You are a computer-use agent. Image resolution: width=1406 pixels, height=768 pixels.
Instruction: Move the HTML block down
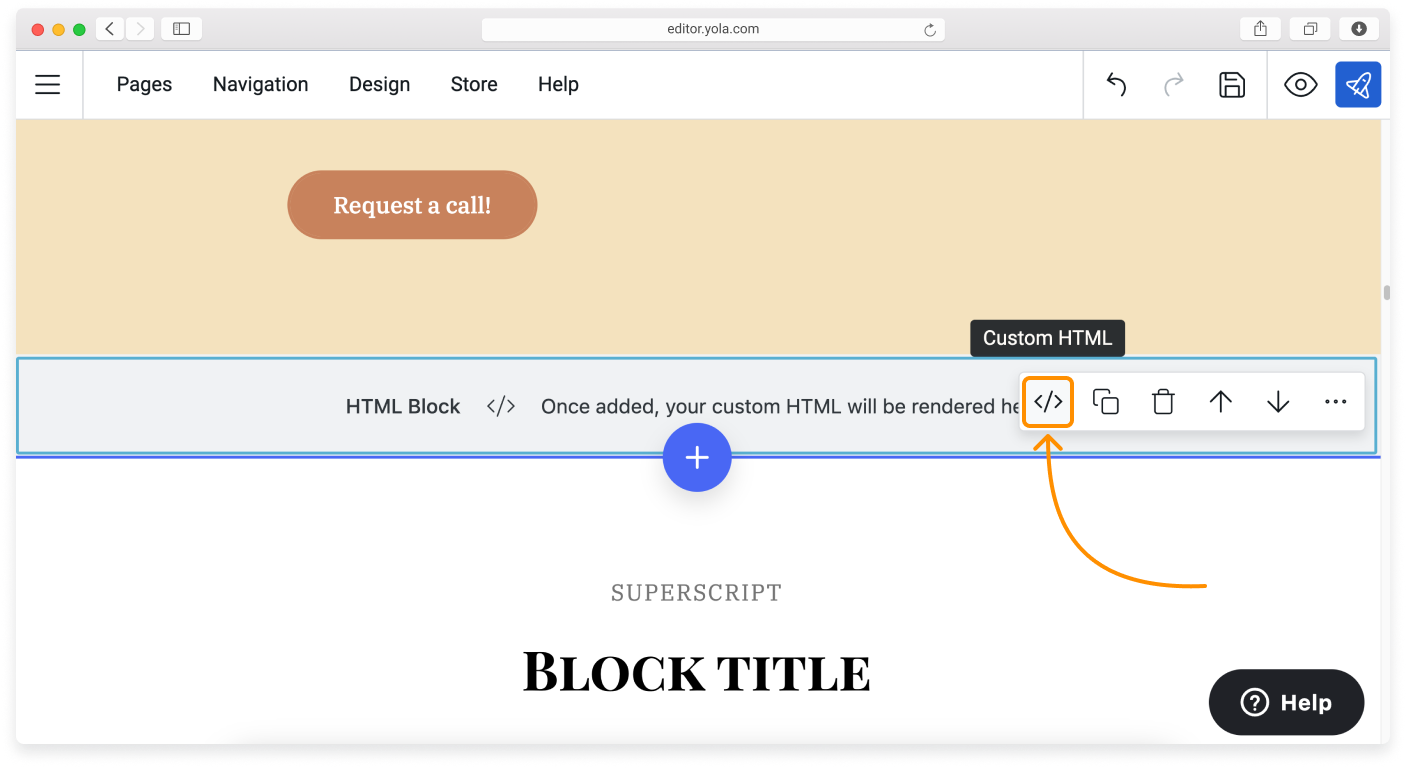tap(1278, 402)
